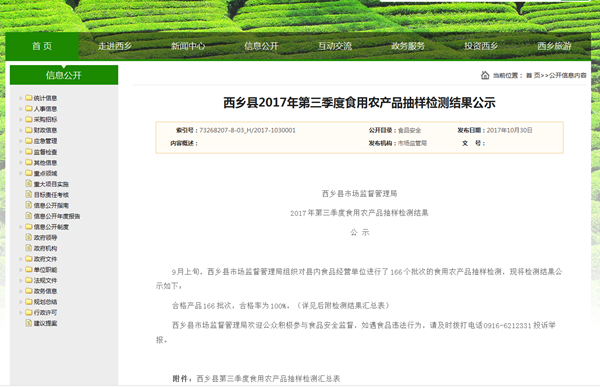This screenshot has height=387, width=600.
Task: Click the home icon beside 当前位置
Action: 485,75
